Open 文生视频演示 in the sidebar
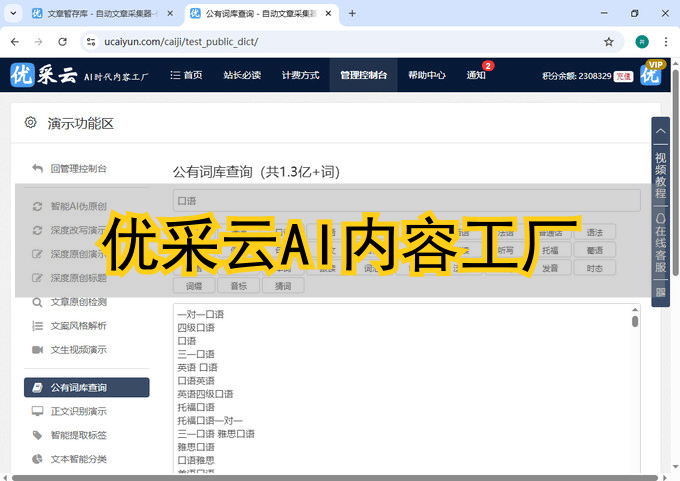This screenshot has width=680, height=481. point(78,349)
